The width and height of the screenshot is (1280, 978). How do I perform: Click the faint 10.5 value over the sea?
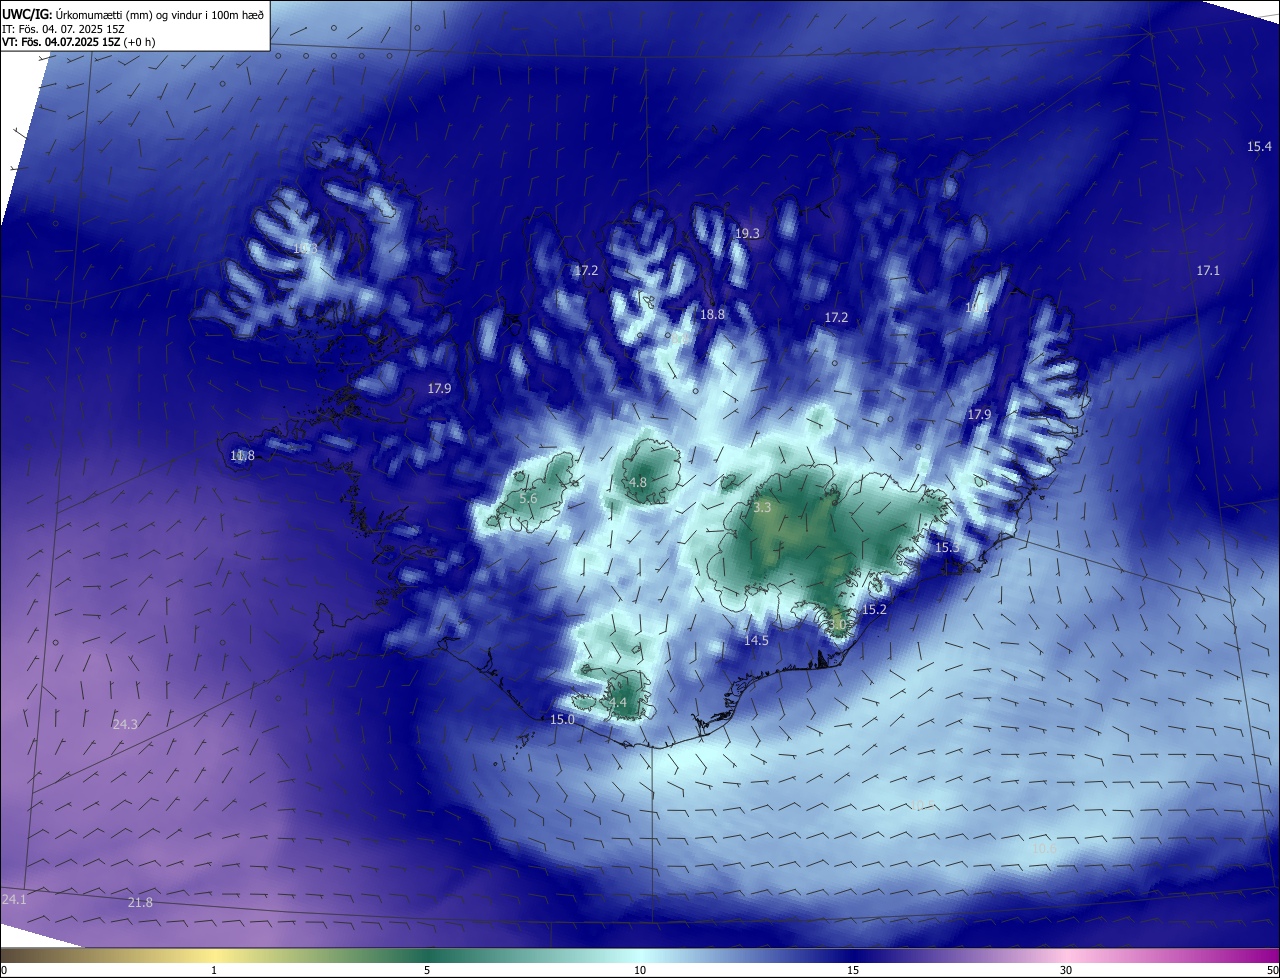923,806
